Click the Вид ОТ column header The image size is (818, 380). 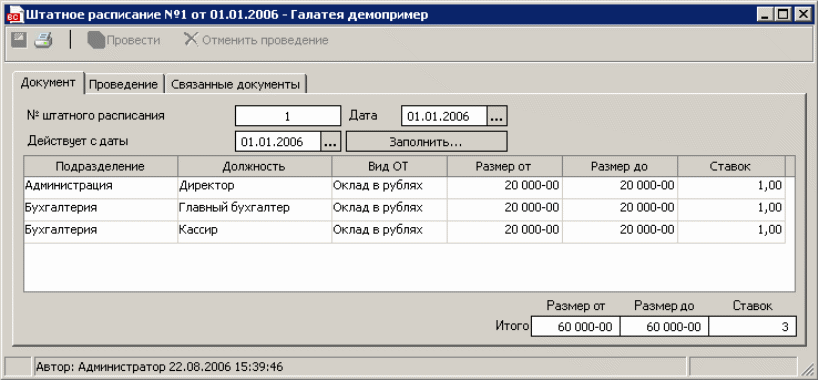[x=389, y=167]
